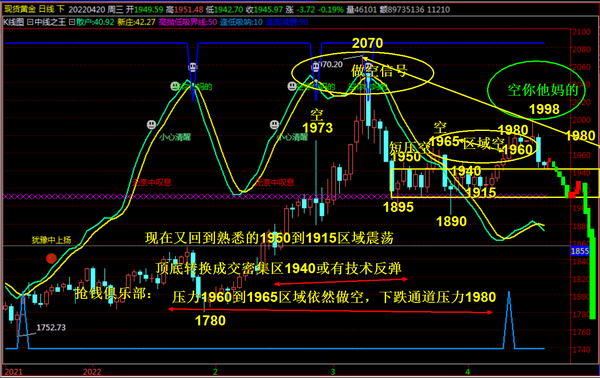Viewport: 600px width, 378px height.
Task: Click the blue 1855 price marker on axis
Action: (x=580, y=251)
